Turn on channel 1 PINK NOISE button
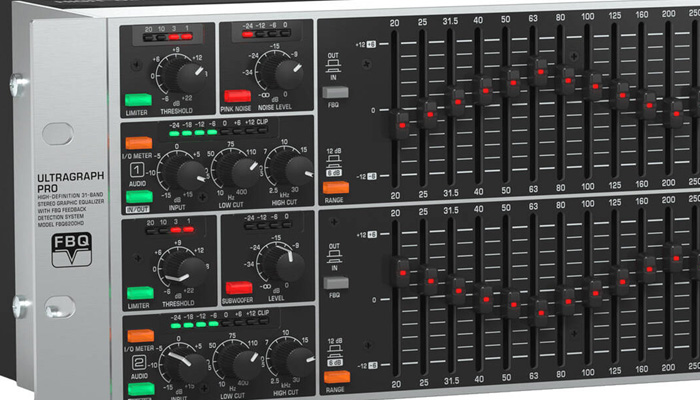Image resolution: width=700 pixels, height=400 pixels. click(238, 96)
